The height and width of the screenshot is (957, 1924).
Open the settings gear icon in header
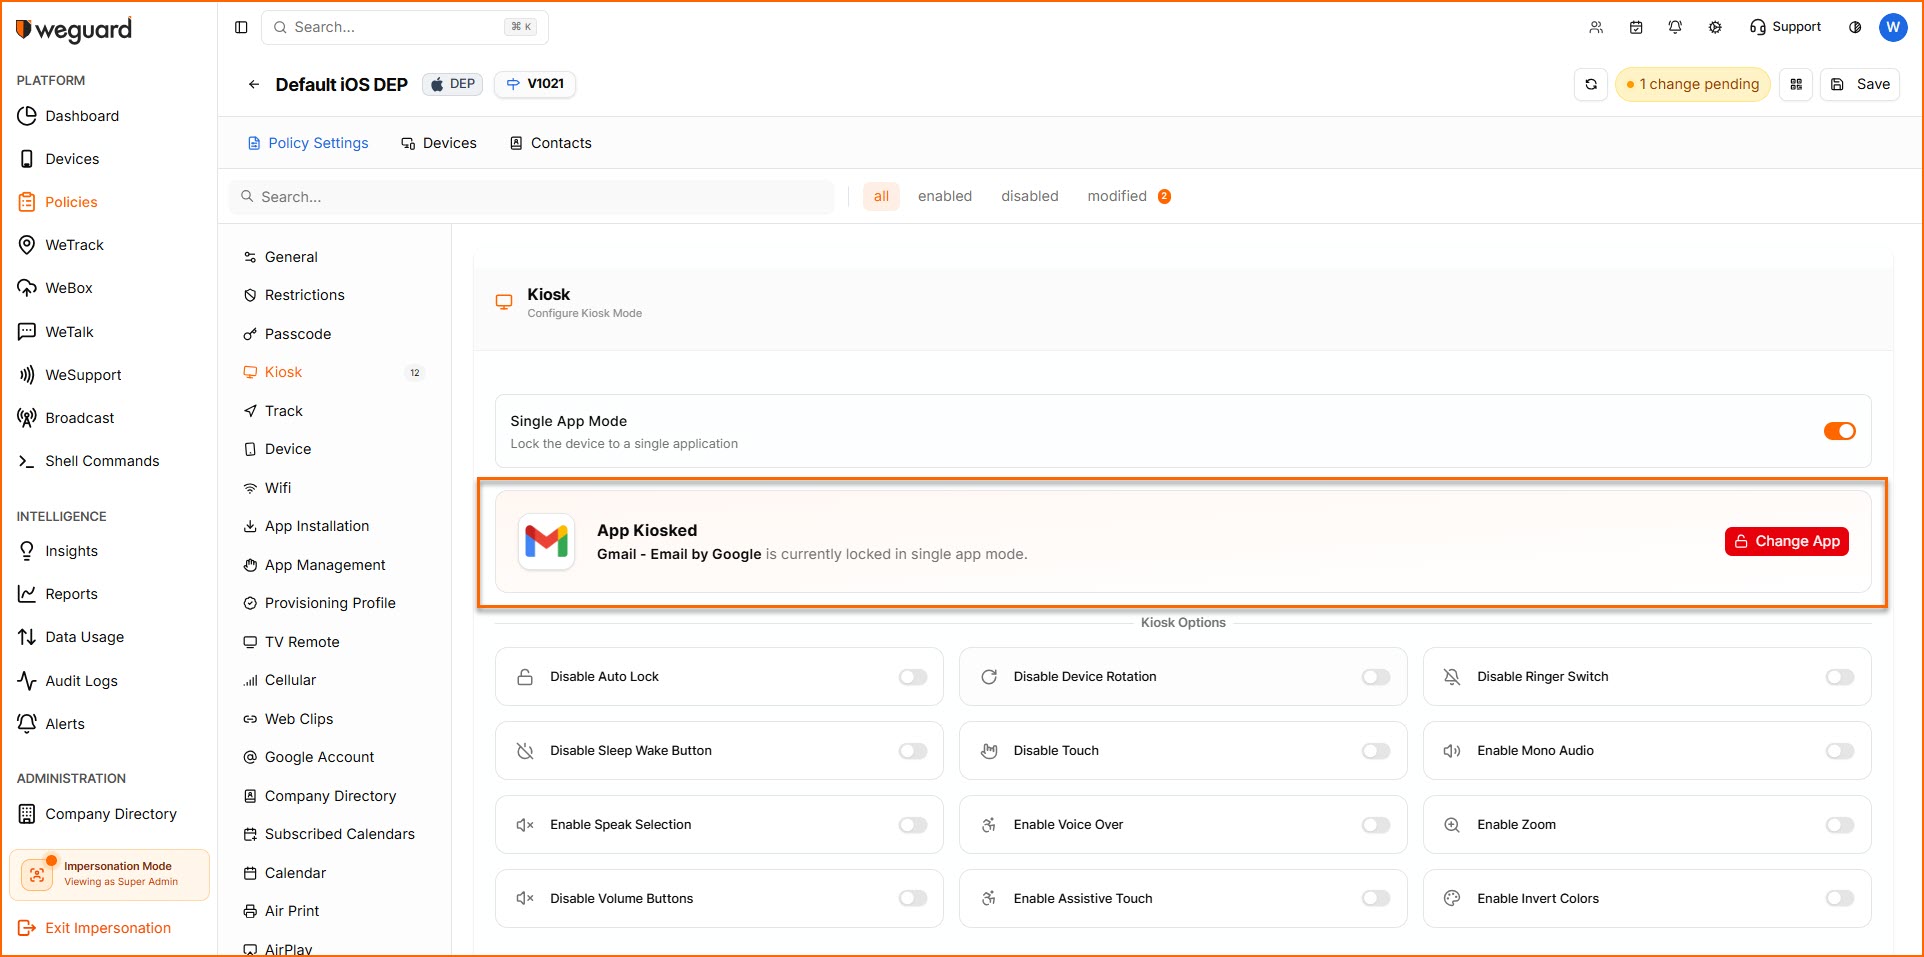[x=1715, y=27]
